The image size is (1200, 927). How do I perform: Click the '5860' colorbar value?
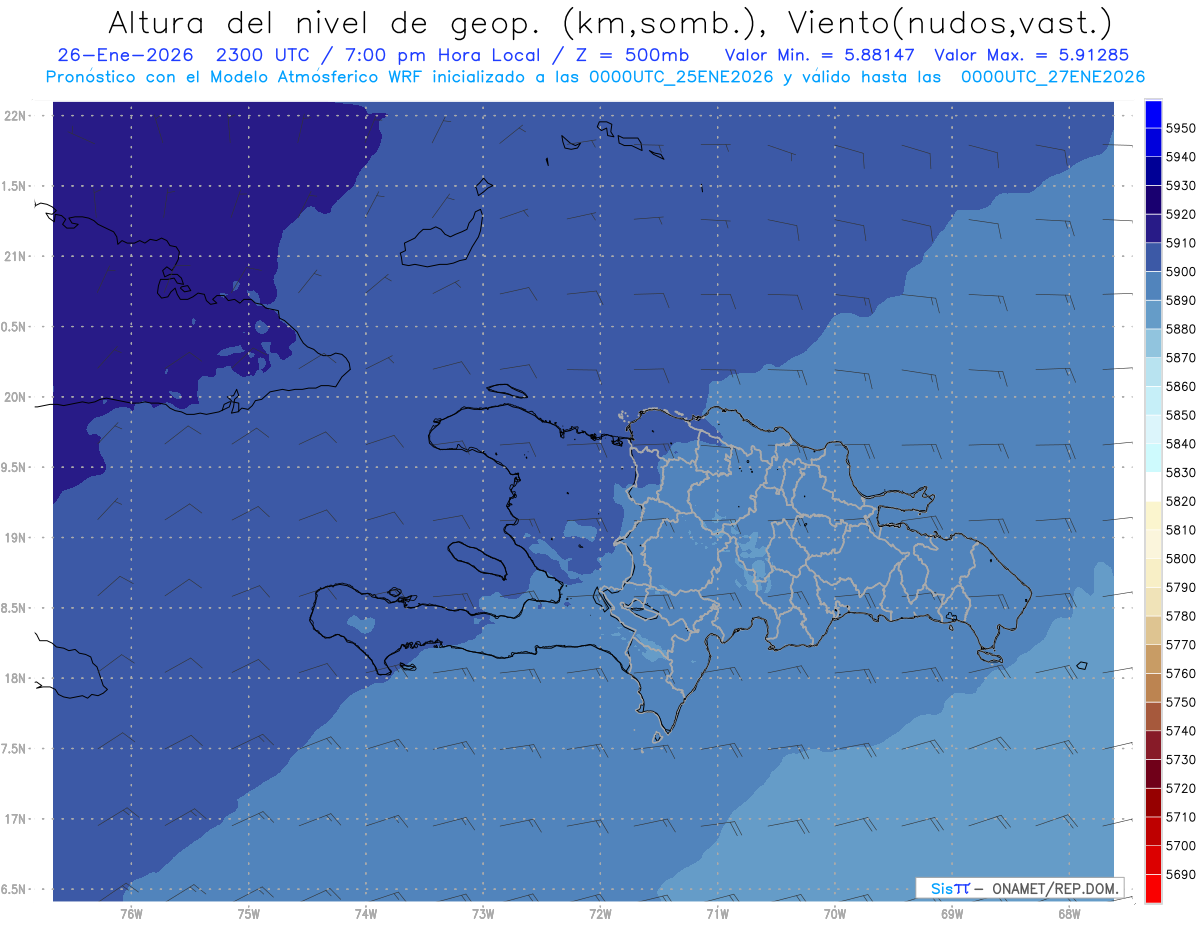[x=1180, y=386]
